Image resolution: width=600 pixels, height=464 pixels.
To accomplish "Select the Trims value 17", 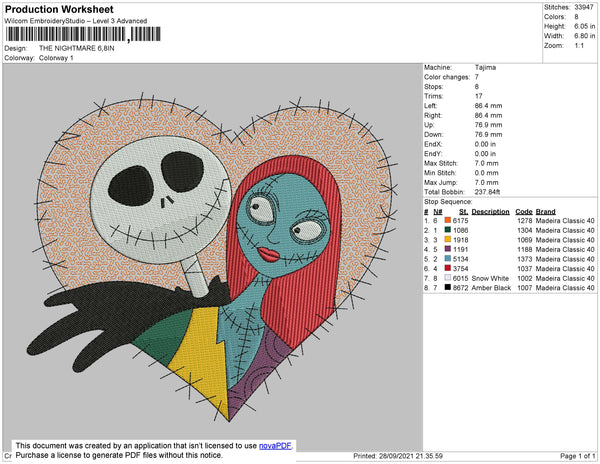I will coord(479,96).
